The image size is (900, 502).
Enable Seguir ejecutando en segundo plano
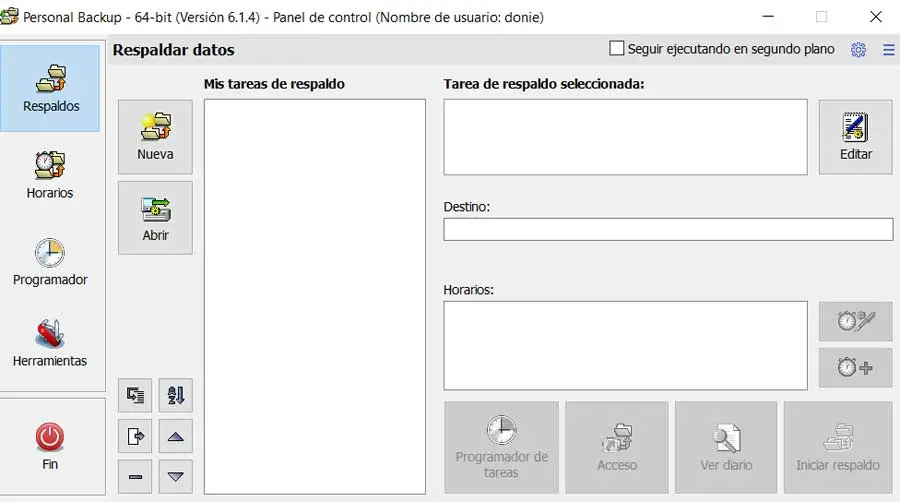click(617, 48)
